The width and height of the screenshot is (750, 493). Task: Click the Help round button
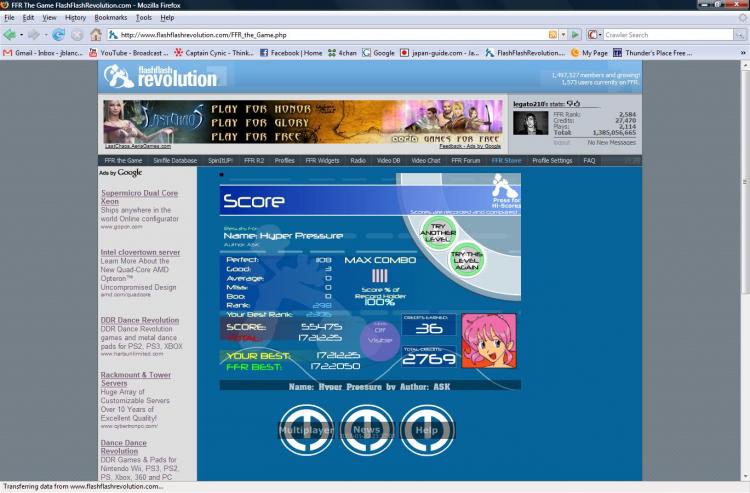[427, 430]
